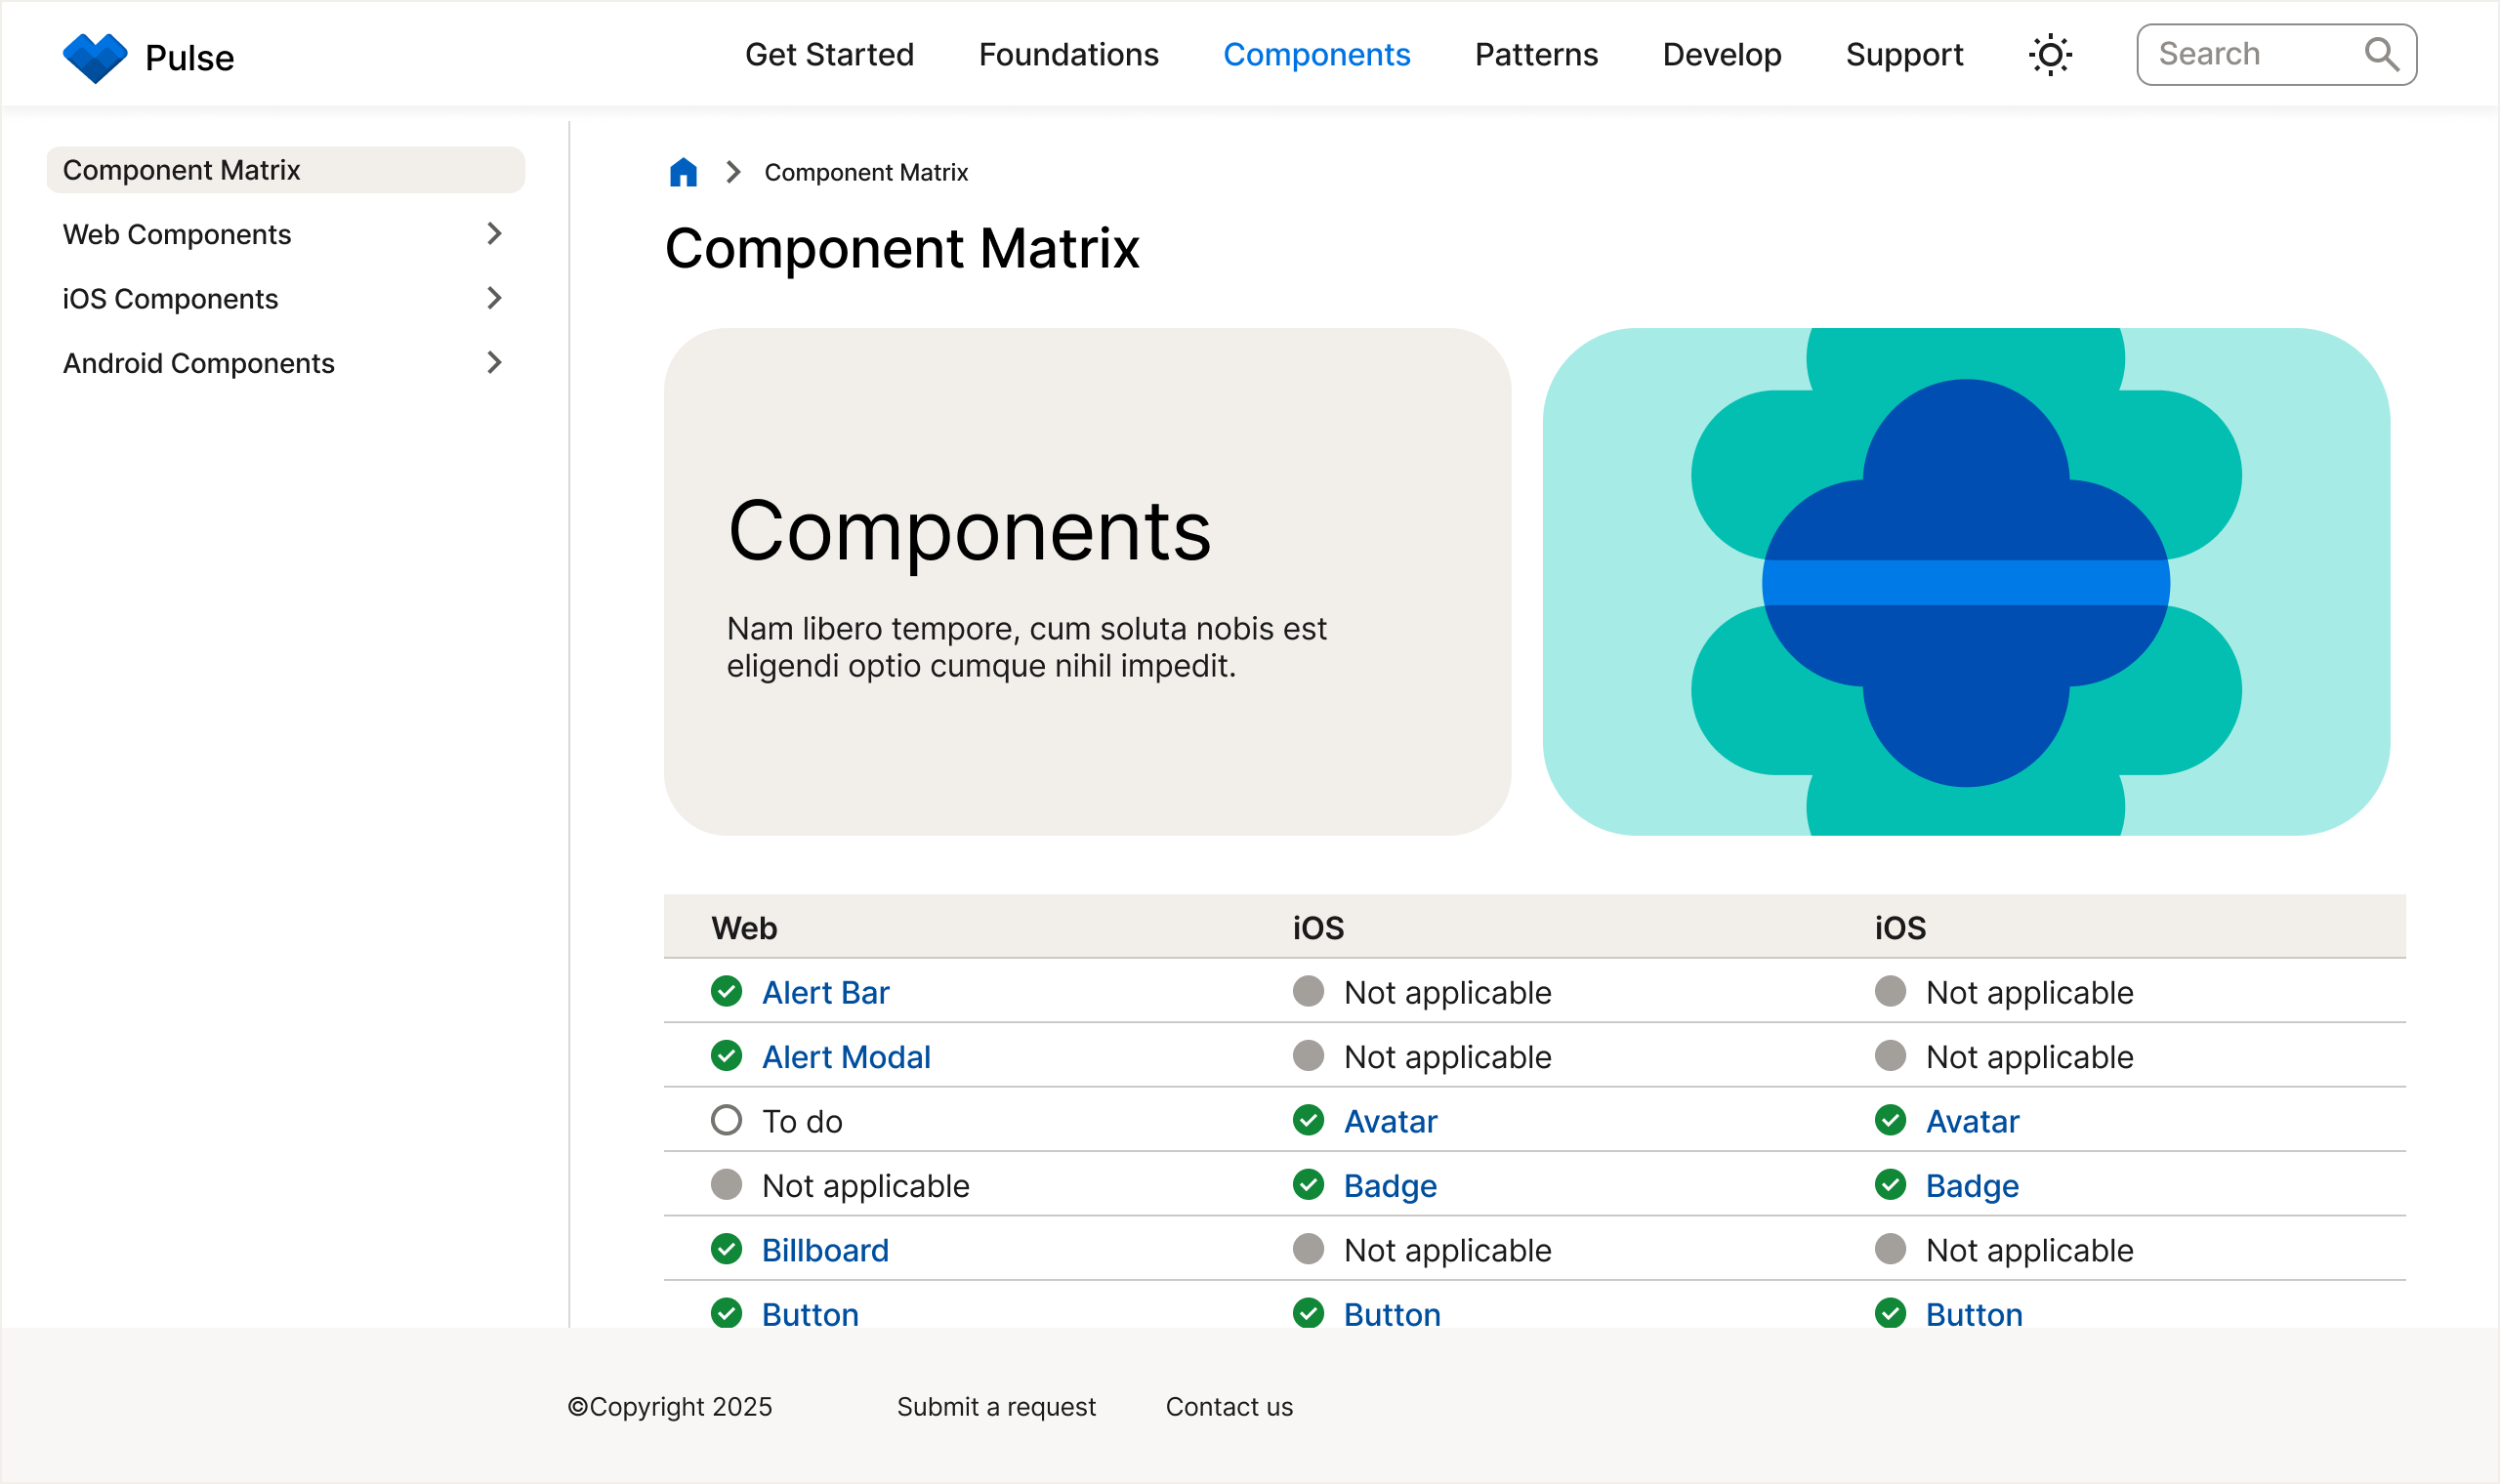
Task: Click inside the Search field
Action: pyautogui.click(x=2250, y=54)
